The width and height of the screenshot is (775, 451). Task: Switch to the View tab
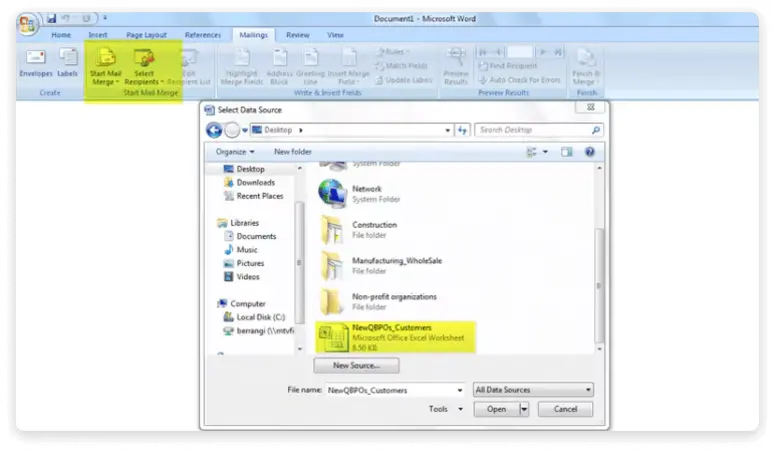pyautogui.click(x=335, y=35)
